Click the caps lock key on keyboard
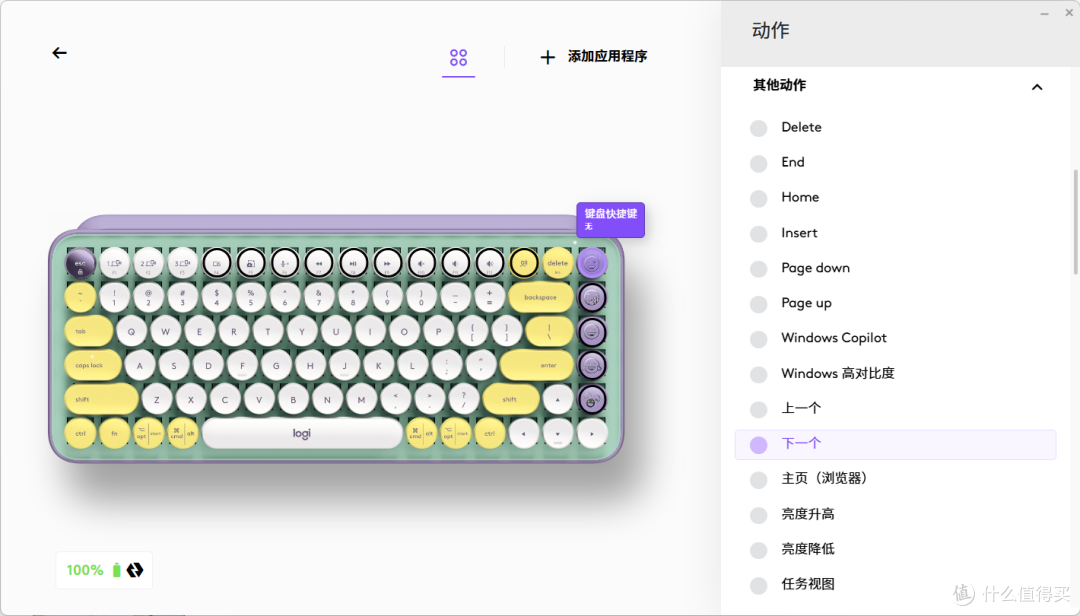This screenshot has height=616, width=1080. point(92,365)
